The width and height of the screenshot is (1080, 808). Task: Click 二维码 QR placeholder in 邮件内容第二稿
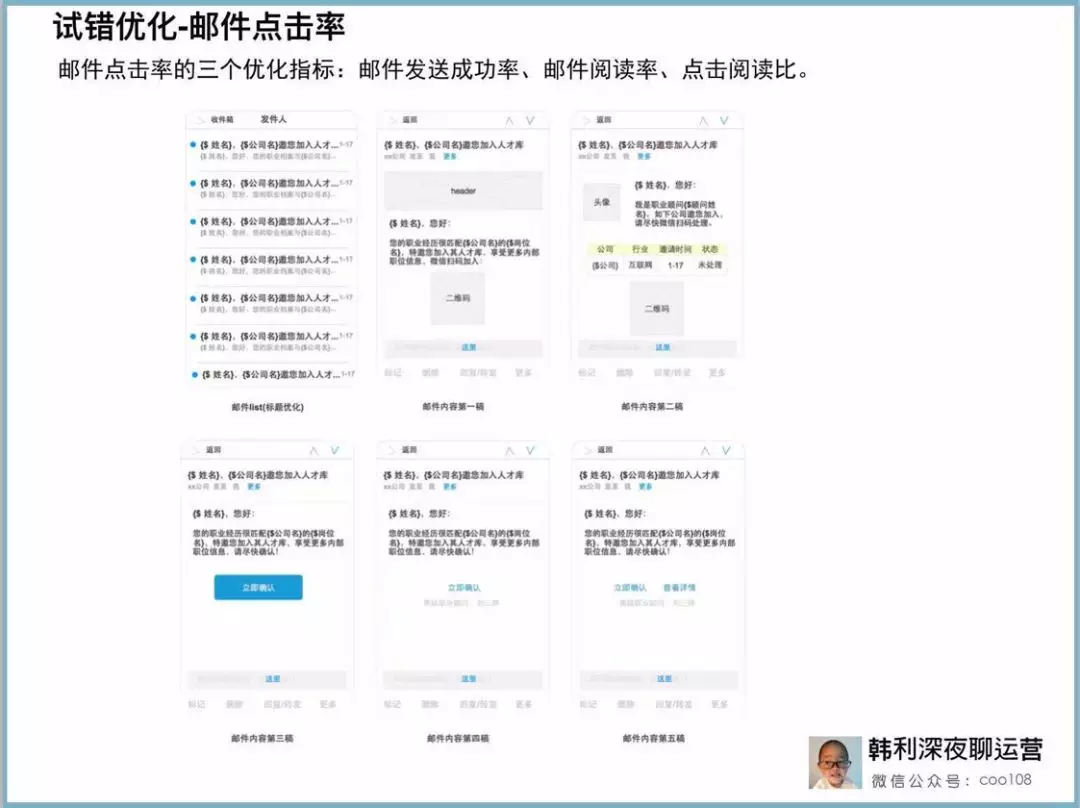656,309
